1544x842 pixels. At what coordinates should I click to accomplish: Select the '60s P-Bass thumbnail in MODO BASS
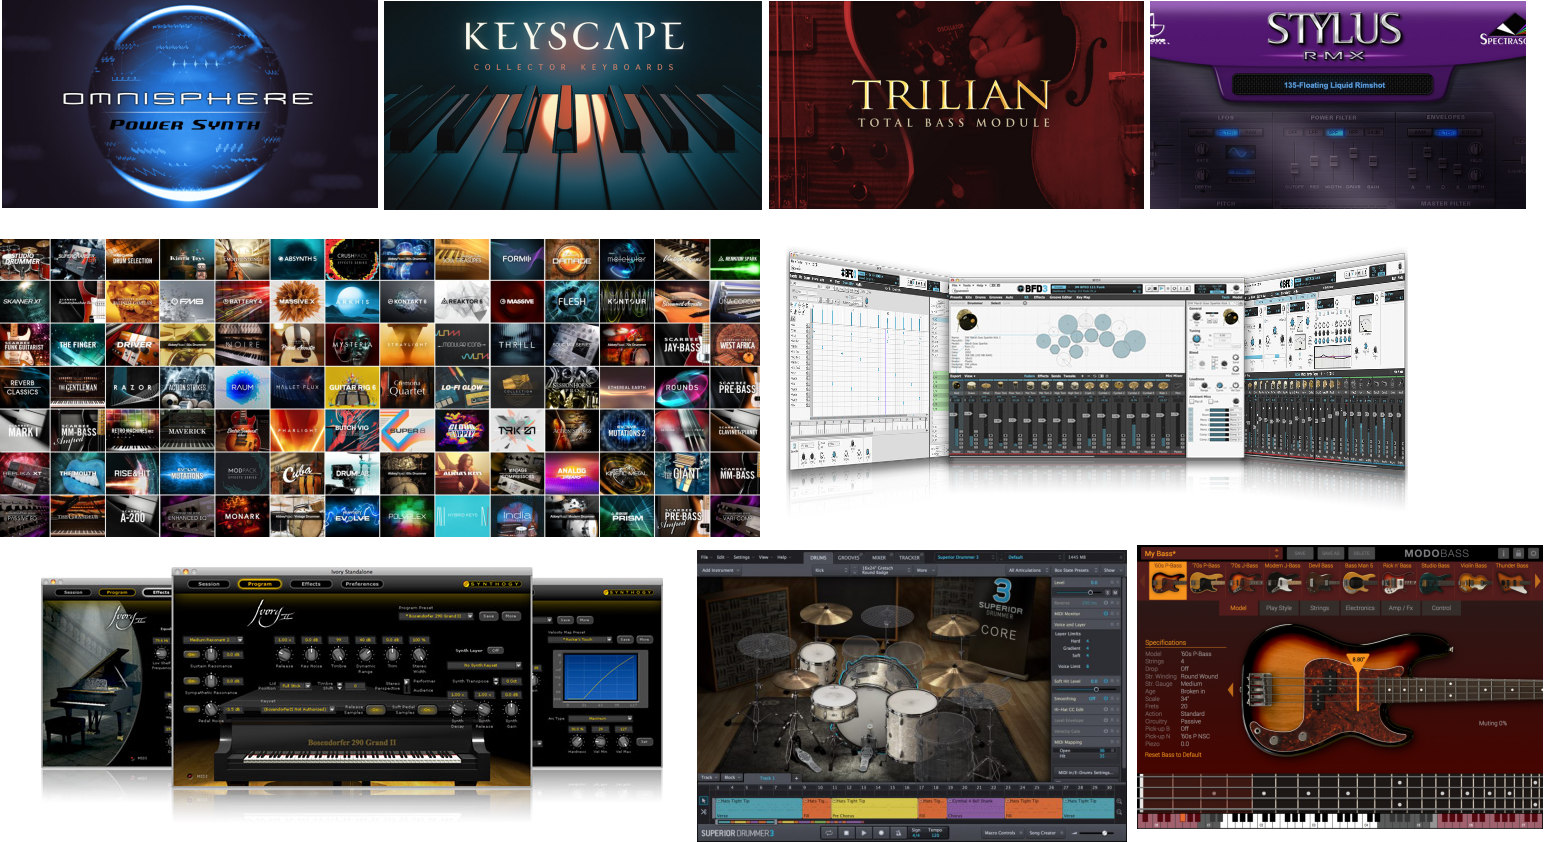[1168, 581]
